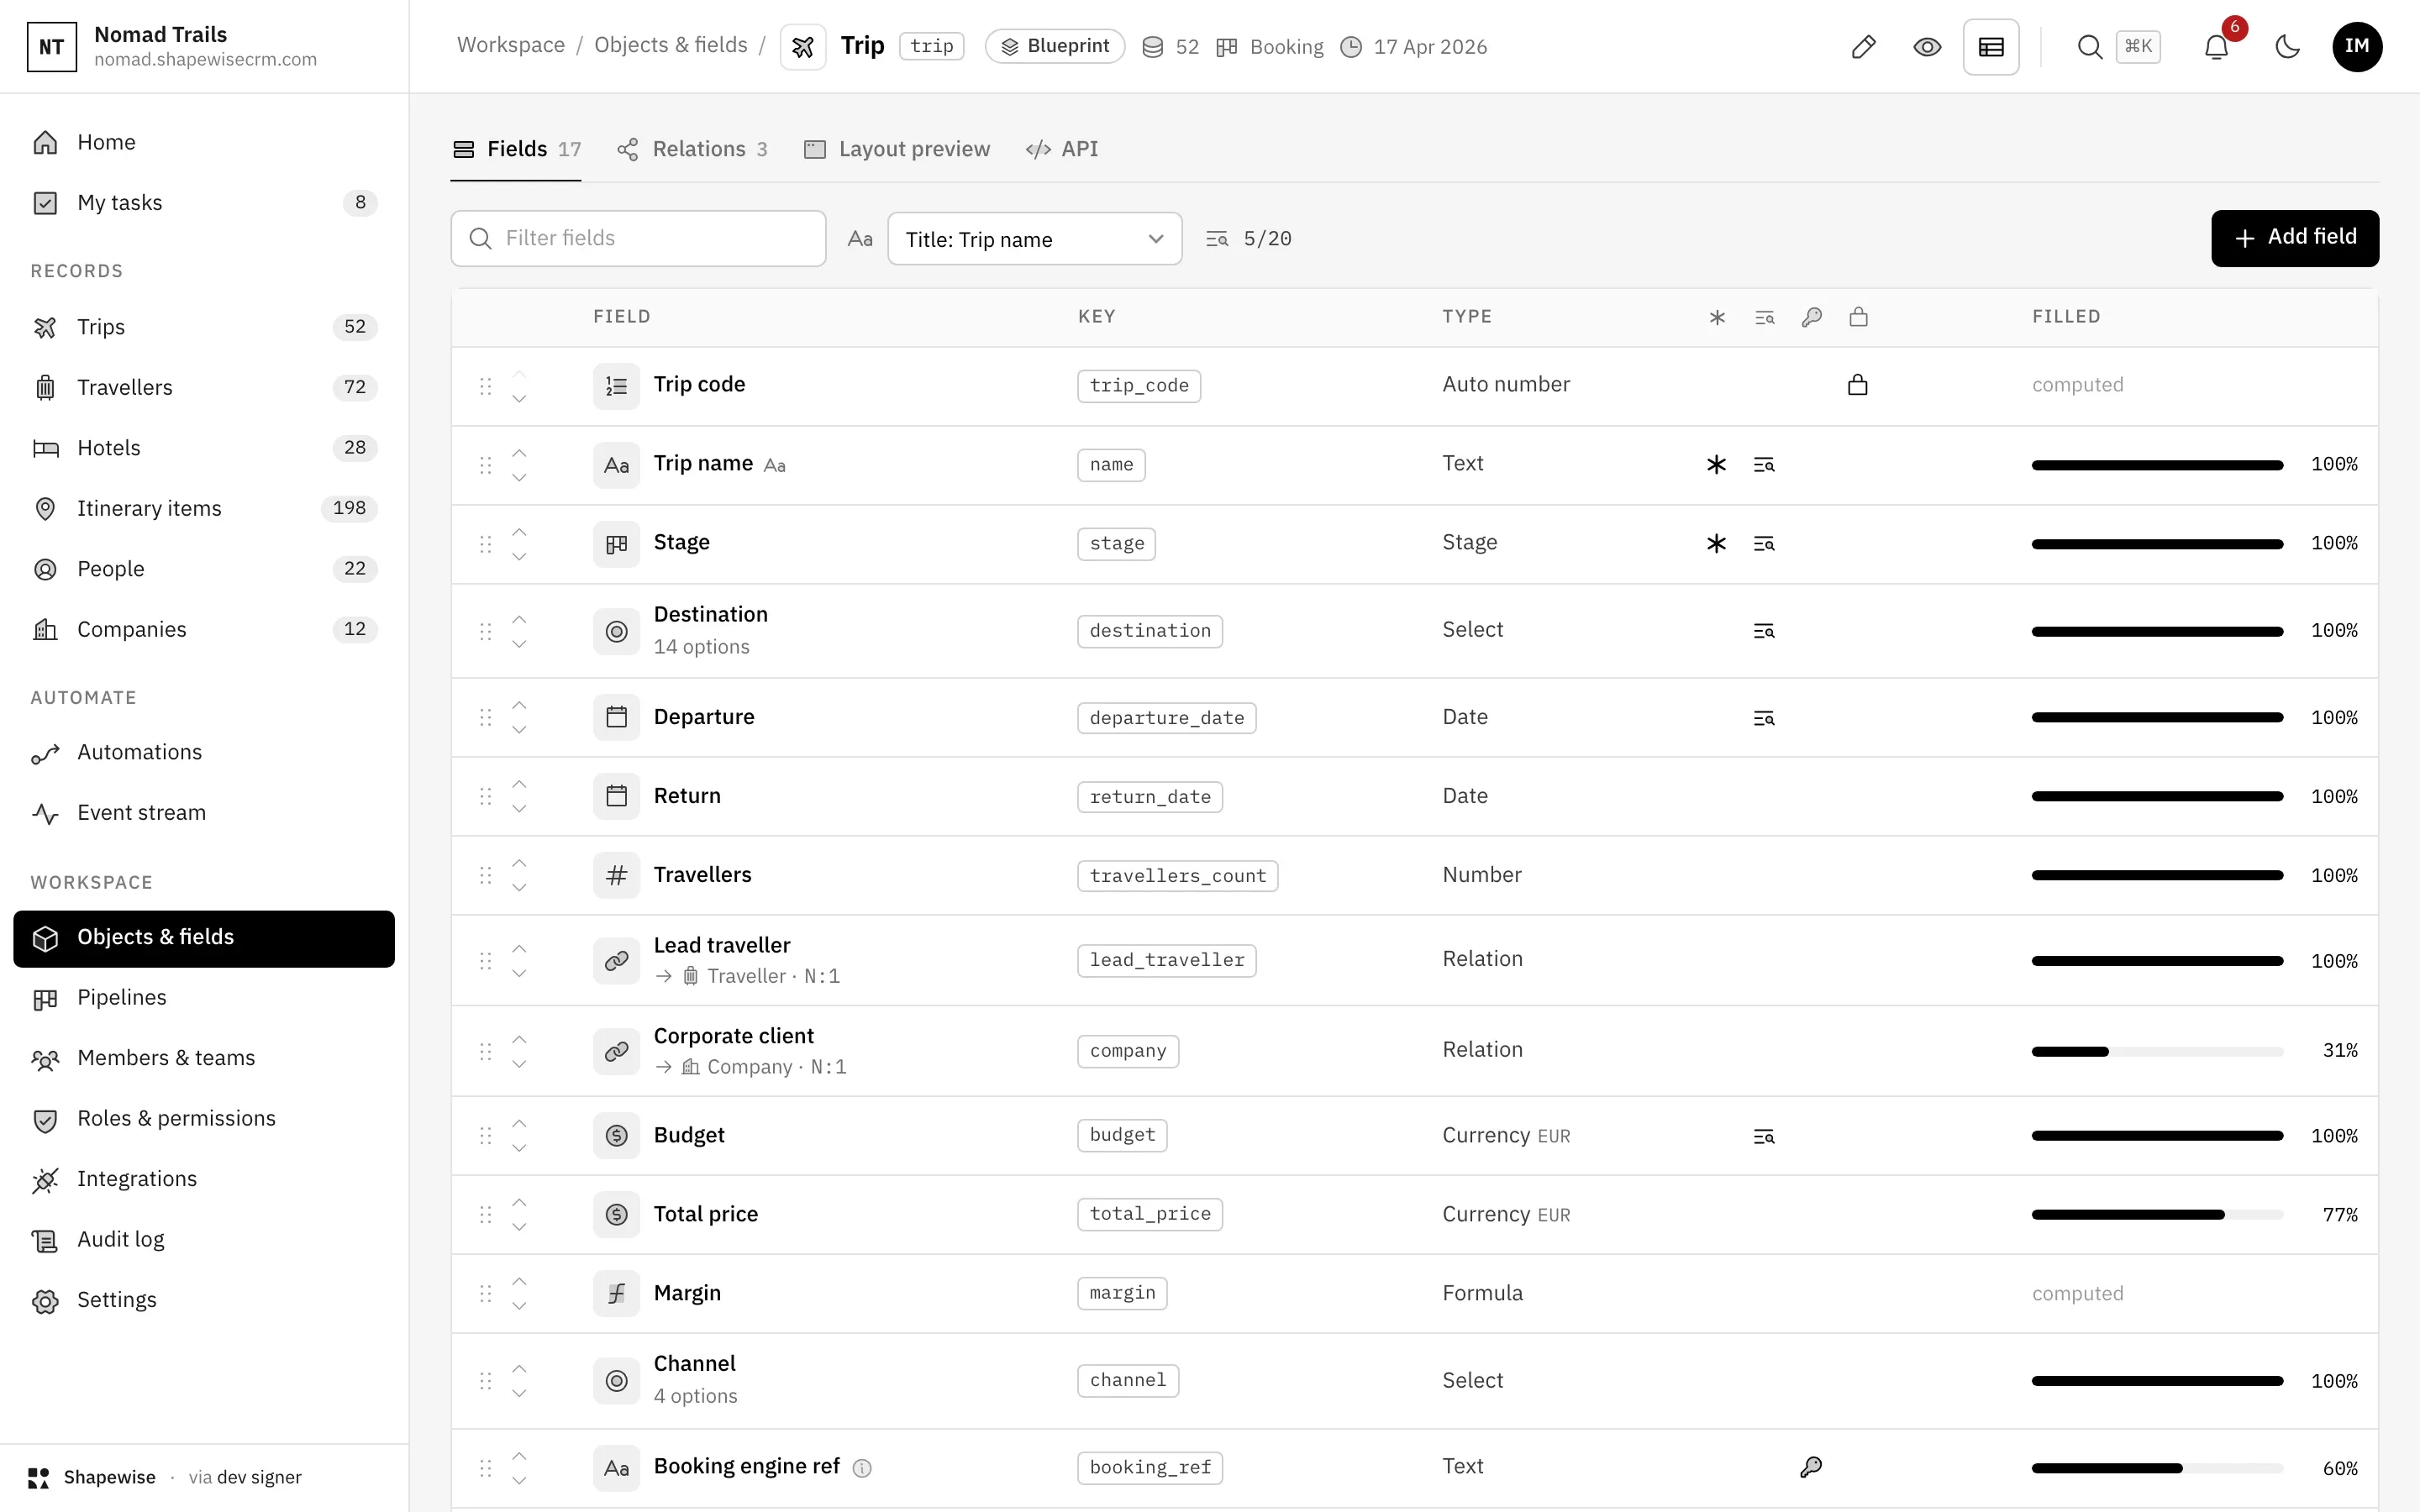Screen dimensions: 2420x1512
Task: Switch to the Relations tab
Action: [x=692, y=149]
